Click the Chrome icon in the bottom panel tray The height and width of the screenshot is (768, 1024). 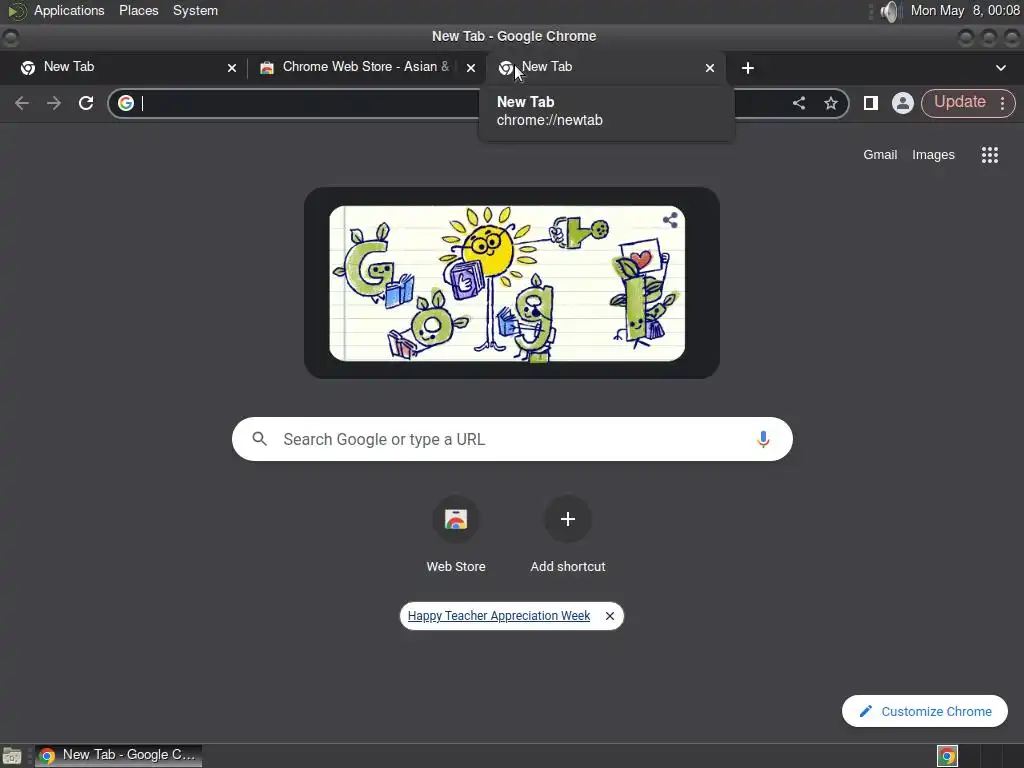(947, 756)
